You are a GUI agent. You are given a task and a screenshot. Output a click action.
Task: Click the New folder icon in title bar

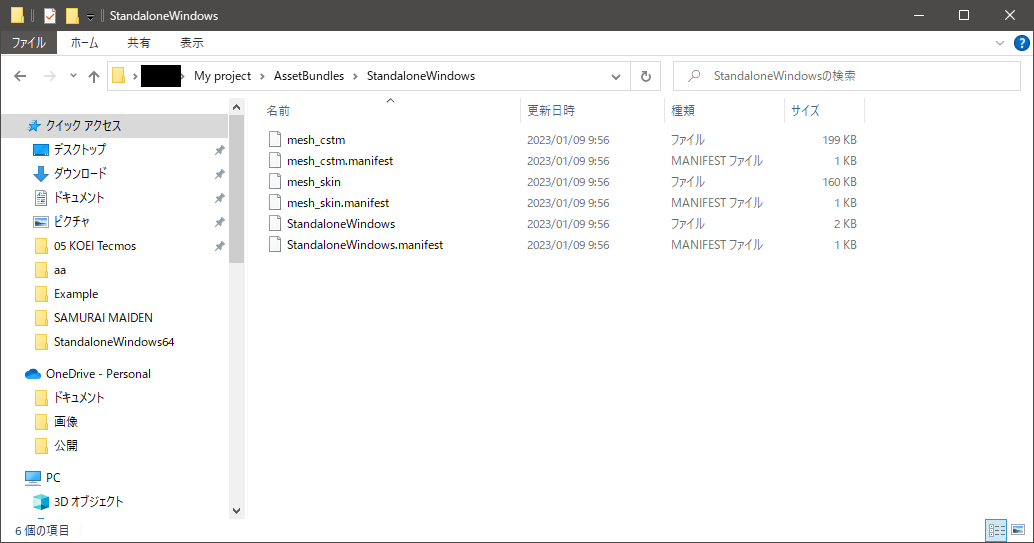point(73,15)
